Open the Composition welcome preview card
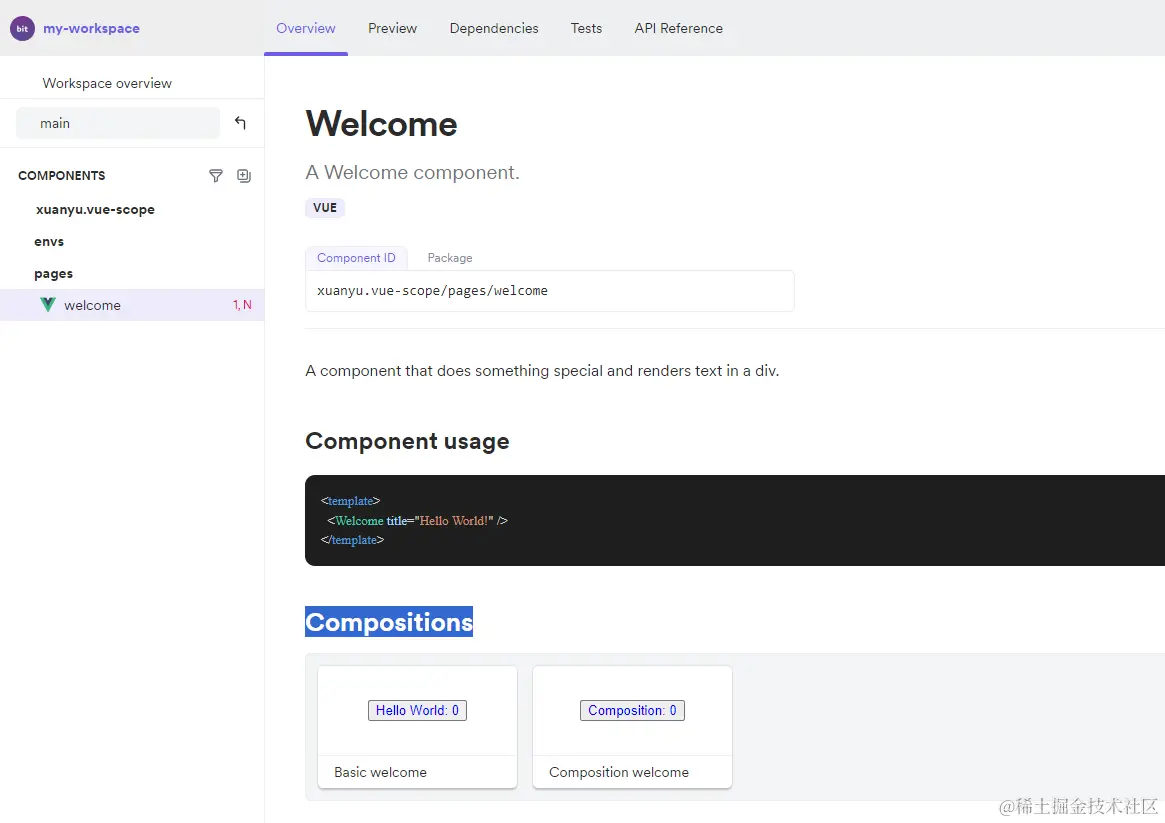 632,727
